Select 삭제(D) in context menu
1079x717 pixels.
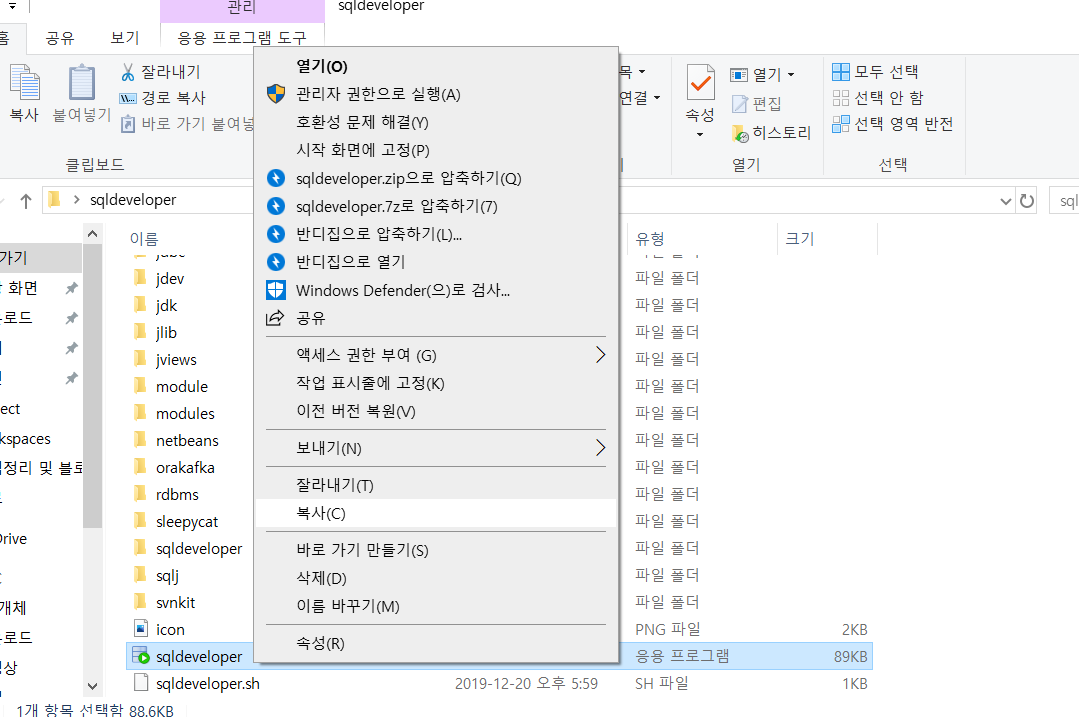pyautogui.click(x=436, y=579)
